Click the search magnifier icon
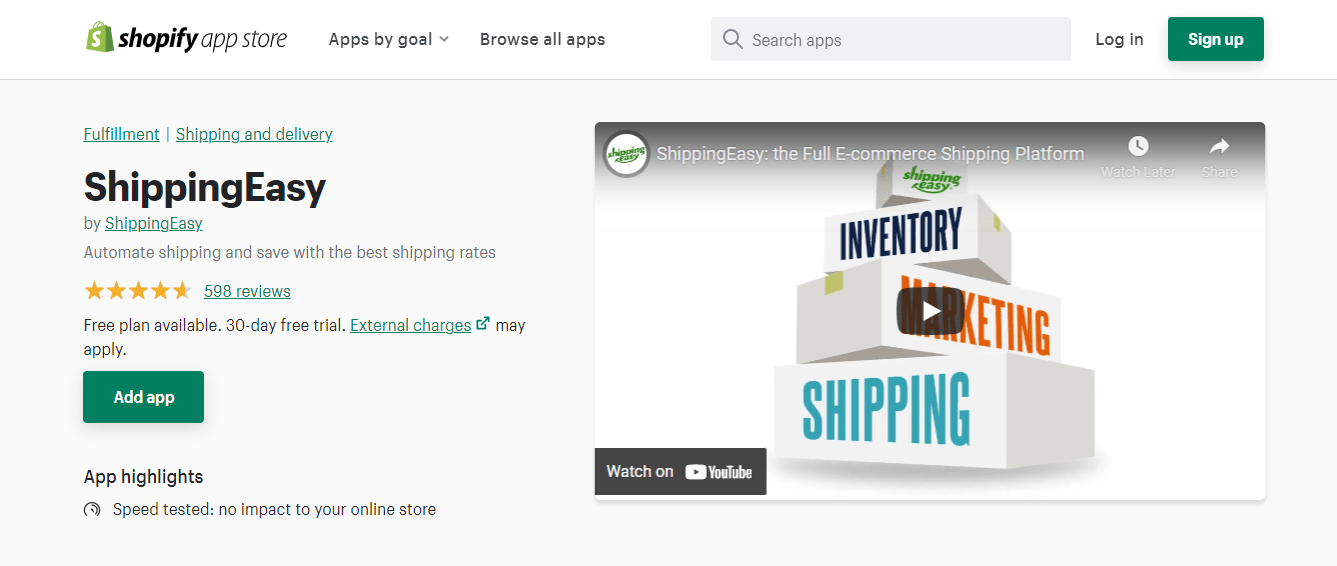 coord(732,39)
